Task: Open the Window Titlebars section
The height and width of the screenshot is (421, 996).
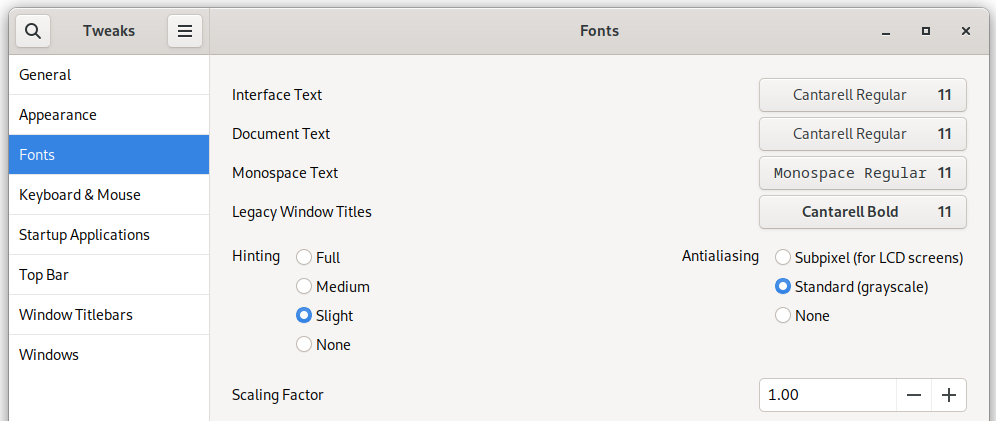Action: tap(109, 315)
